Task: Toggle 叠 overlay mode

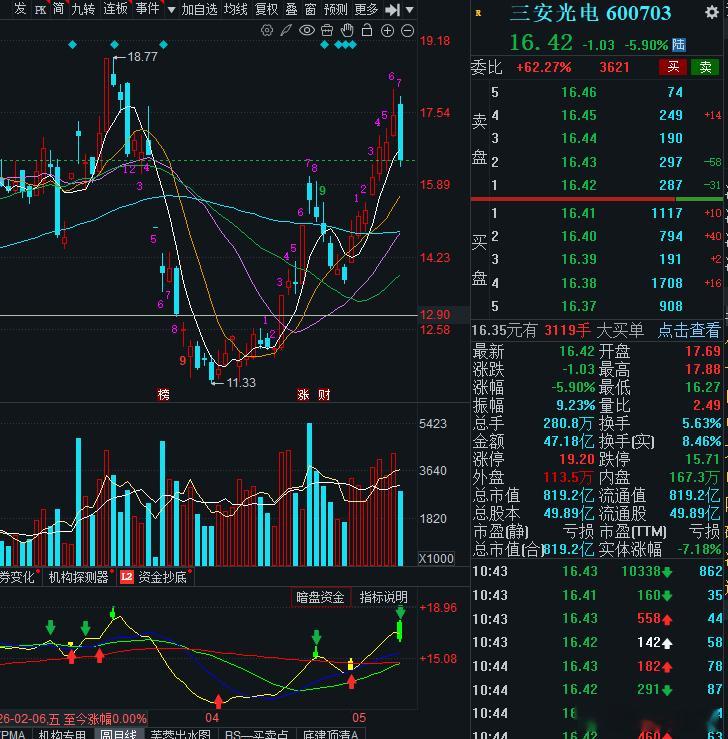Action: [292, 9]
